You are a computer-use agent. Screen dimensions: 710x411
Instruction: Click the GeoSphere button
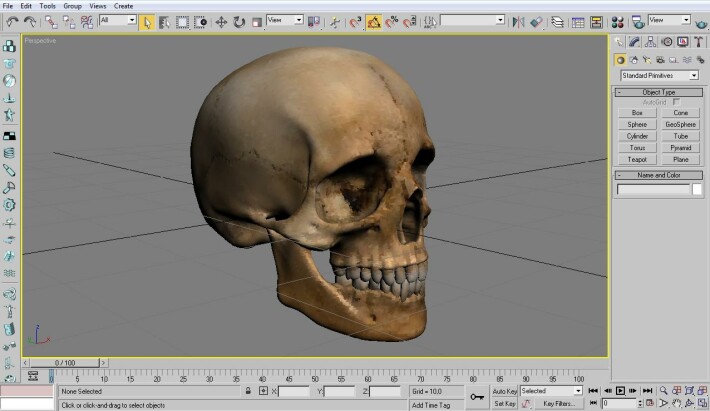pyautogui.click(x=681, y=124)
